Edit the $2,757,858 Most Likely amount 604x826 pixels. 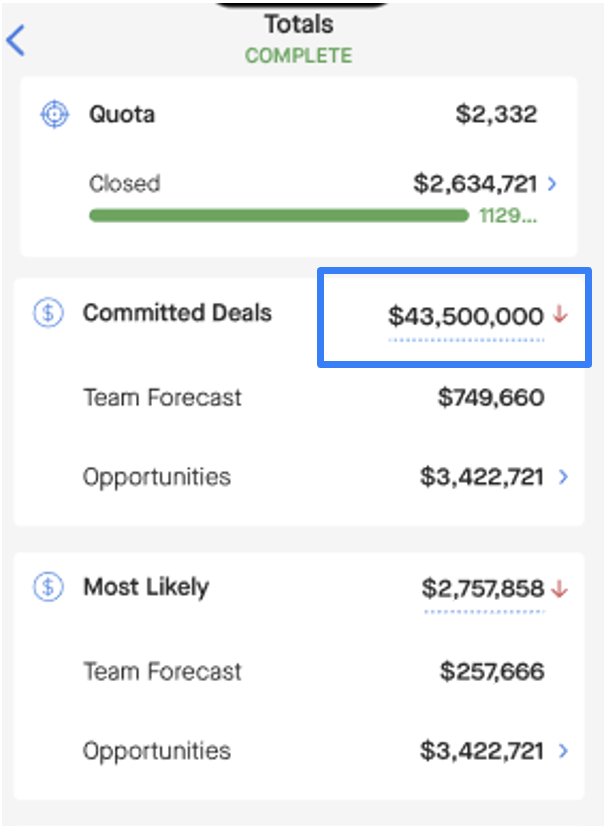(483, 589)
